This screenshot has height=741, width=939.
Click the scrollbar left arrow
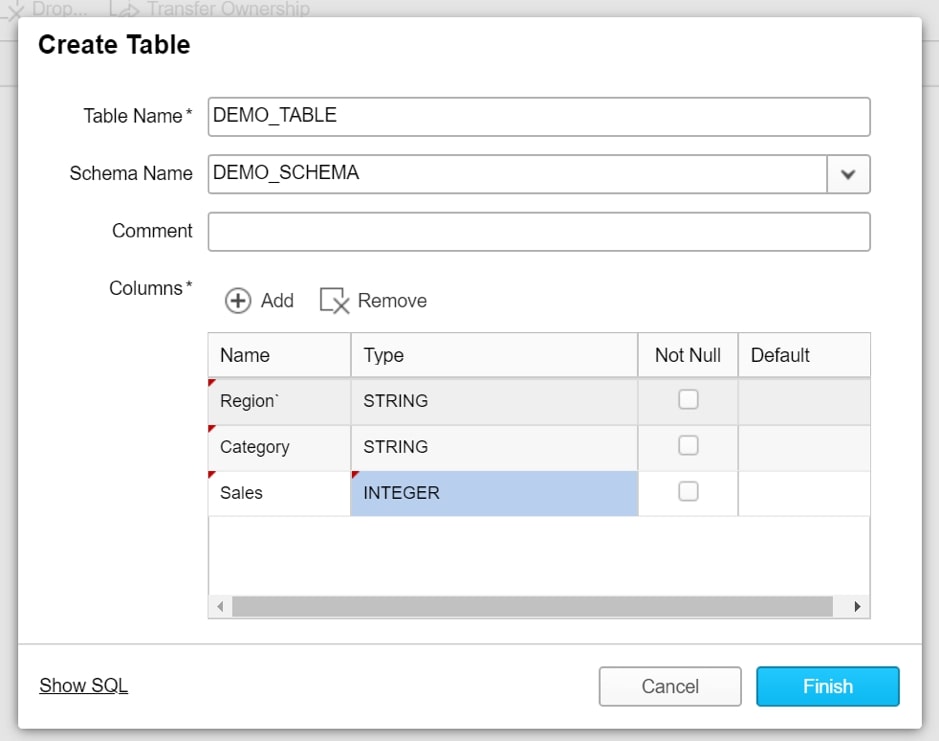pos(220,606)
